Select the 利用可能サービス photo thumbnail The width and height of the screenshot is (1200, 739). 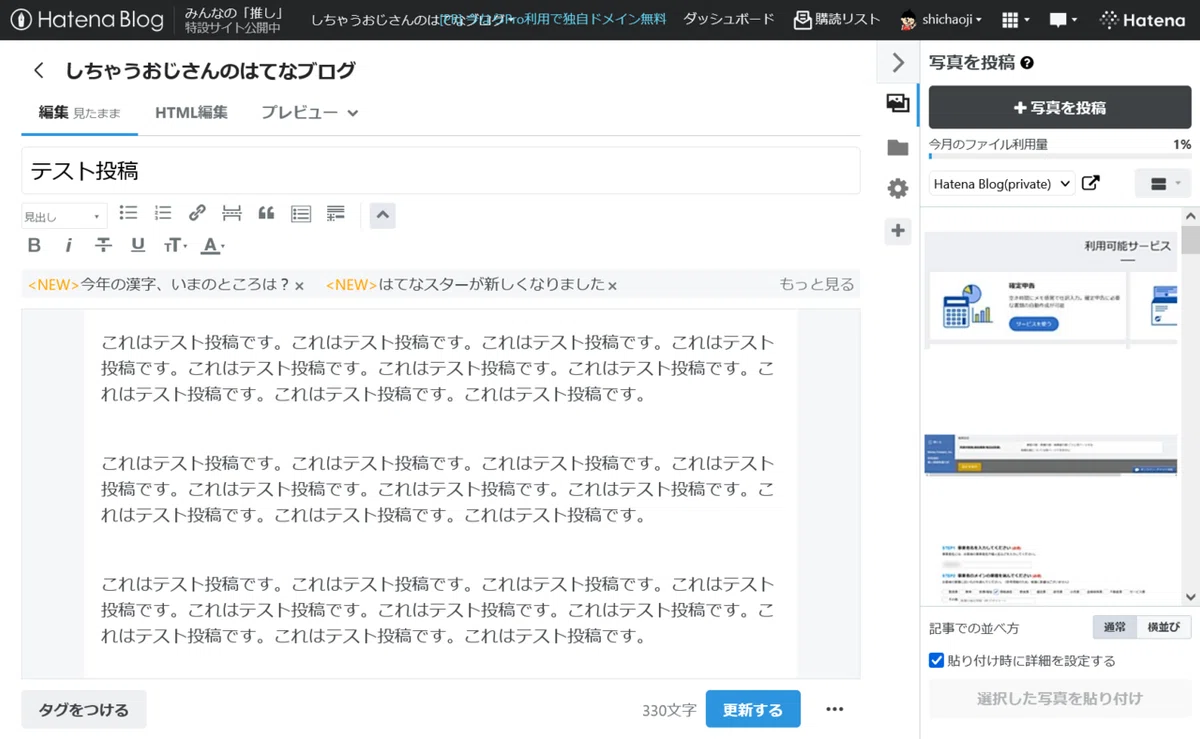[1052, 290]
